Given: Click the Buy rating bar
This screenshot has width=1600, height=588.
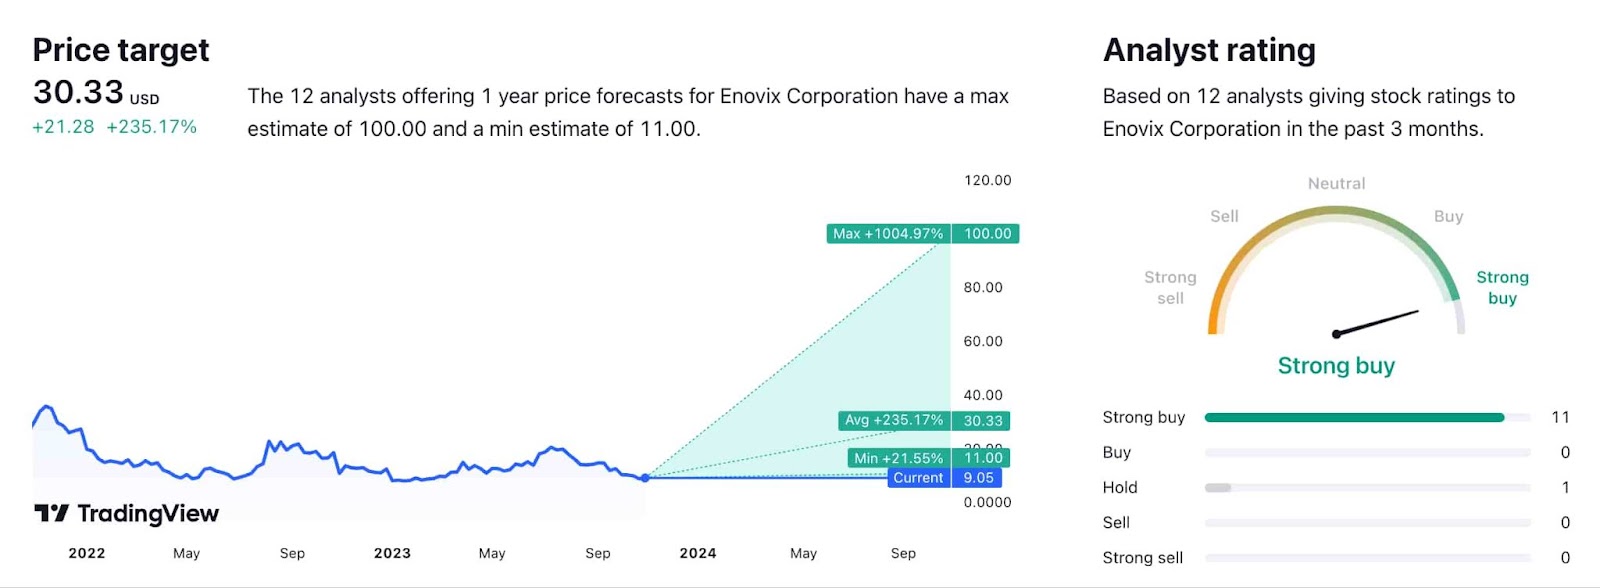Looking at the screenshot, I should (1367, 453).
